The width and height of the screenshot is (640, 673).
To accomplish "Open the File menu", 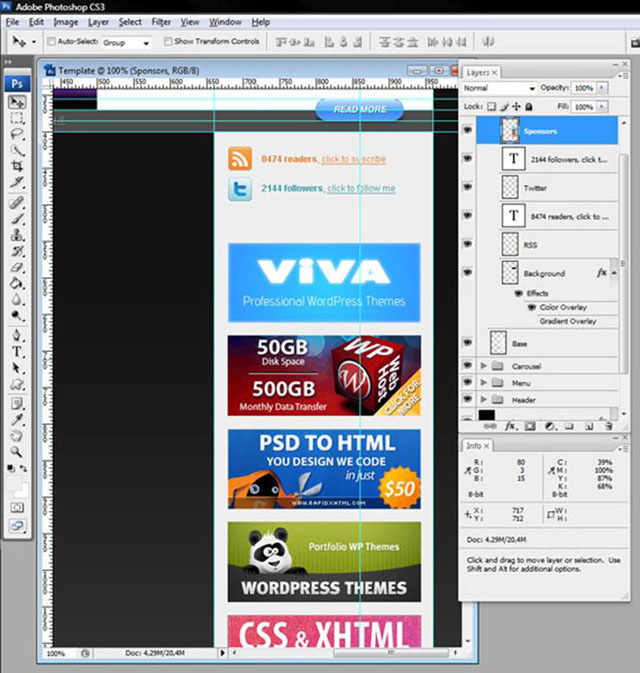I will (12, 22).
